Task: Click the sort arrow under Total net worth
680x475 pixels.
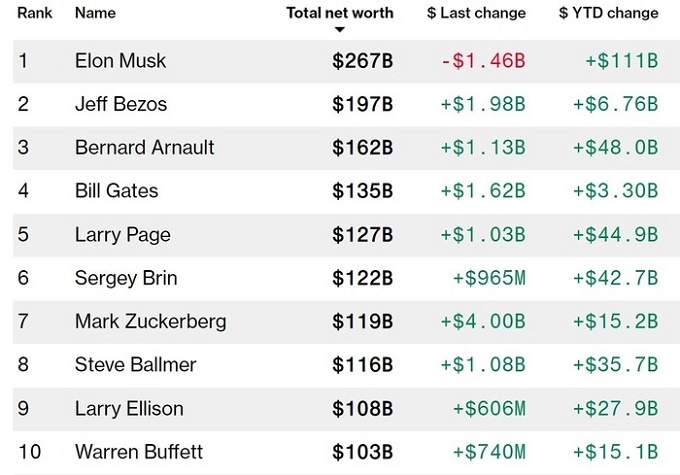Action: [339, 30]
